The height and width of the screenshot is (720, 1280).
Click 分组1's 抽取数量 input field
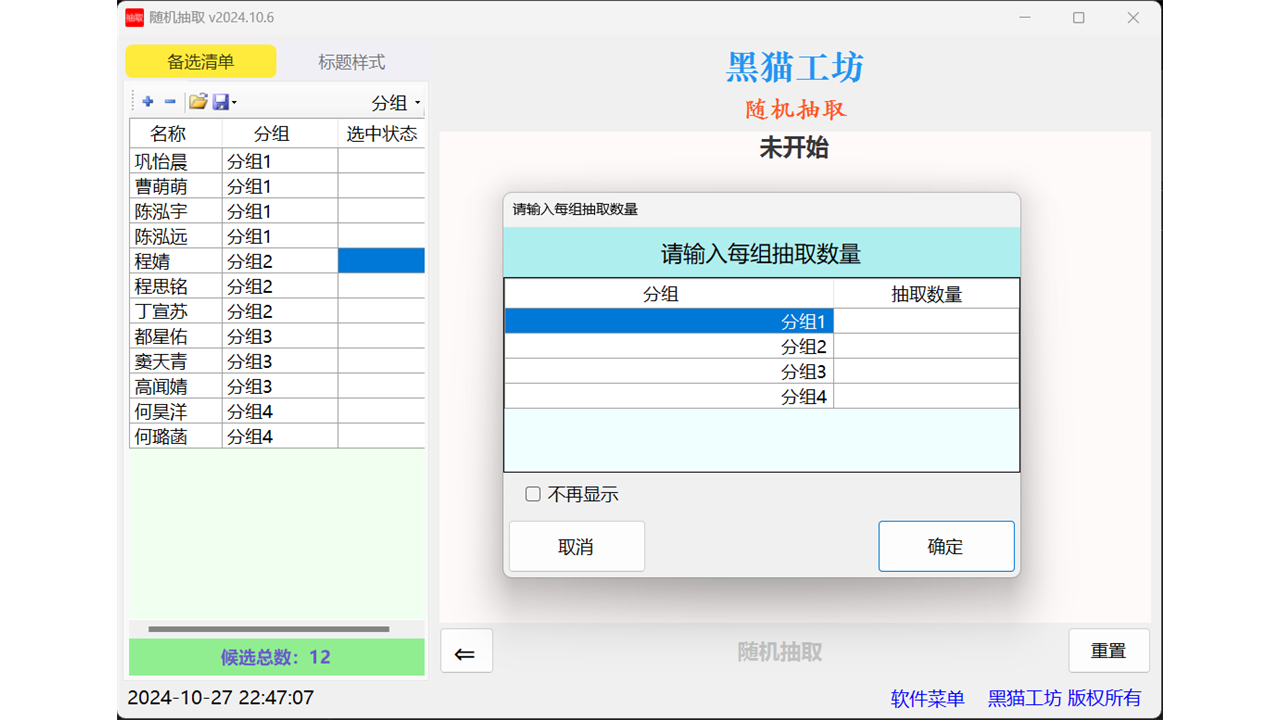click(925, 320)
